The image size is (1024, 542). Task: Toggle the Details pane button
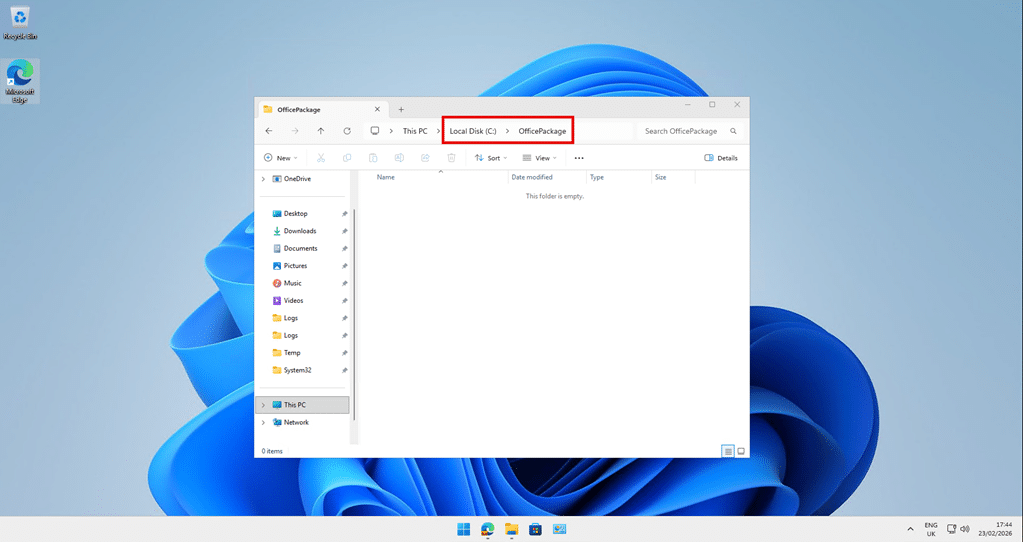[721, 158]
